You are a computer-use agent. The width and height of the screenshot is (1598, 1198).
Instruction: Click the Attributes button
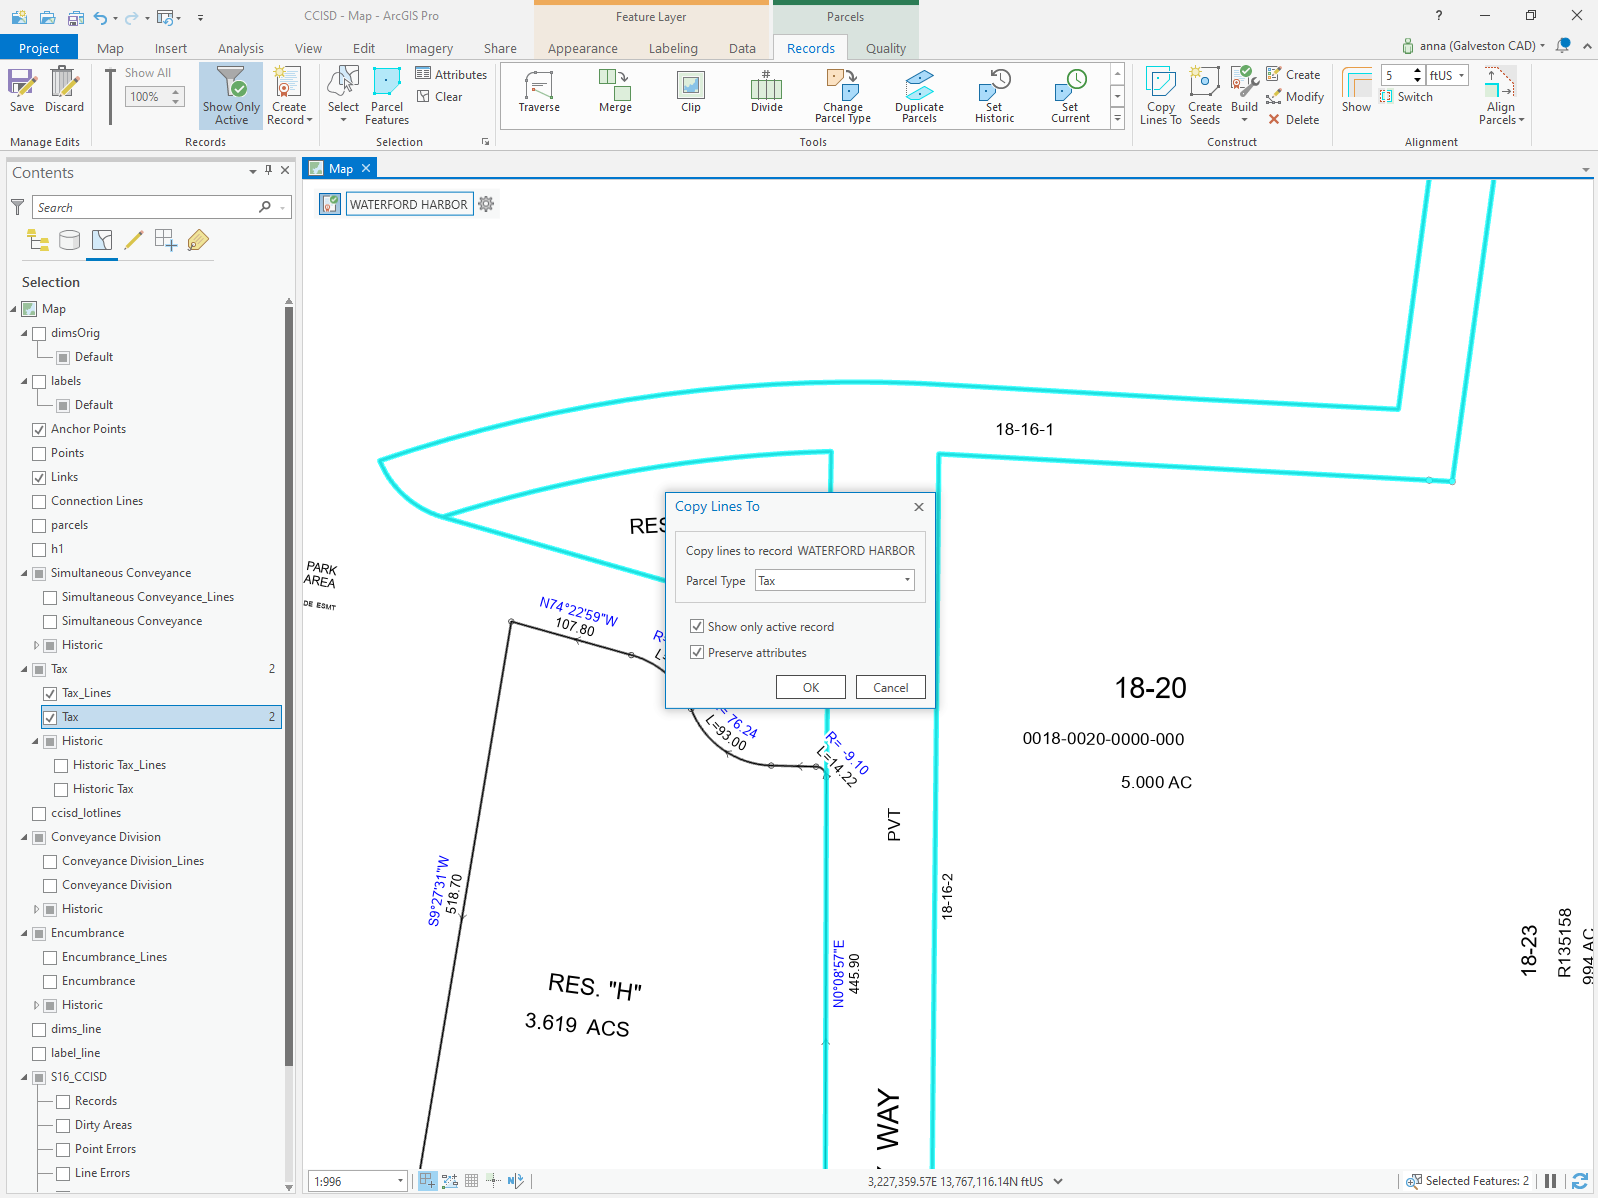[x=451, y=74]
